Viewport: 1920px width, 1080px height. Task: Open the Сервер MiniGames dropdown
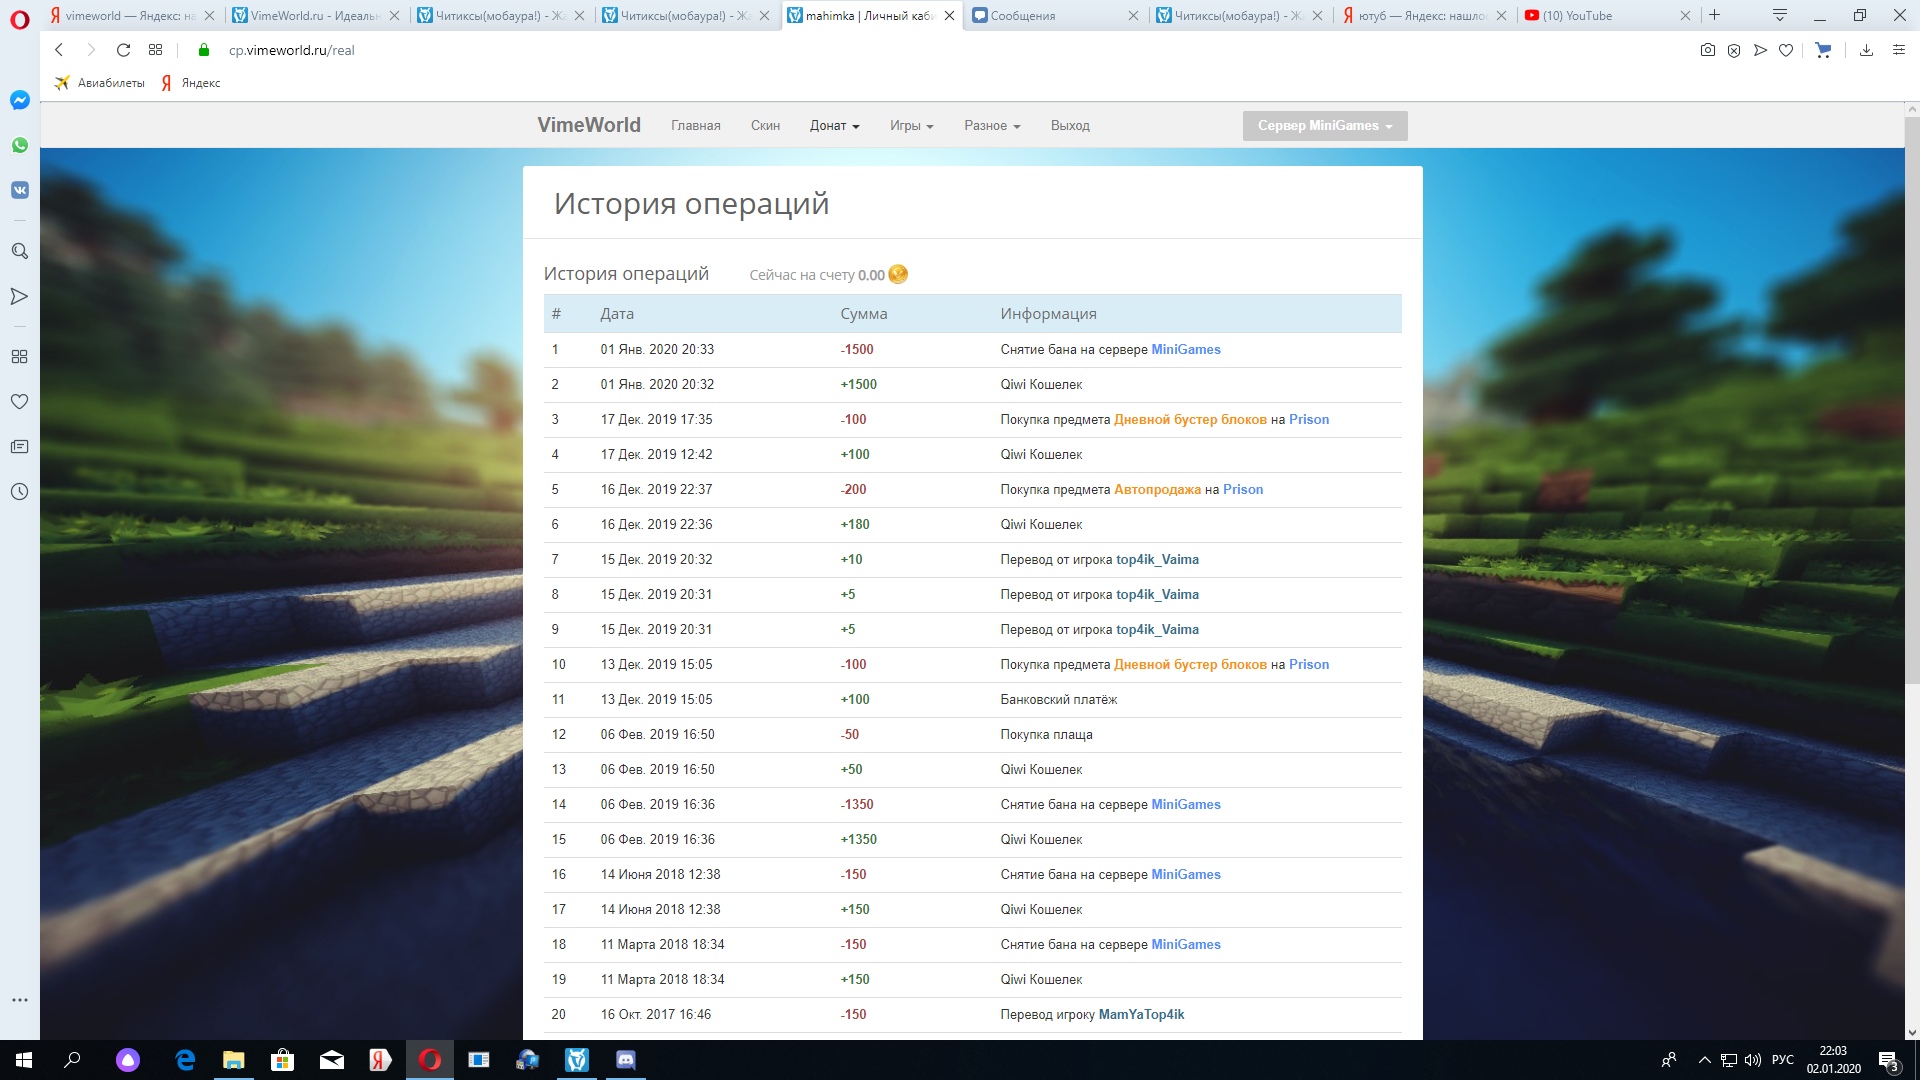1324,125
